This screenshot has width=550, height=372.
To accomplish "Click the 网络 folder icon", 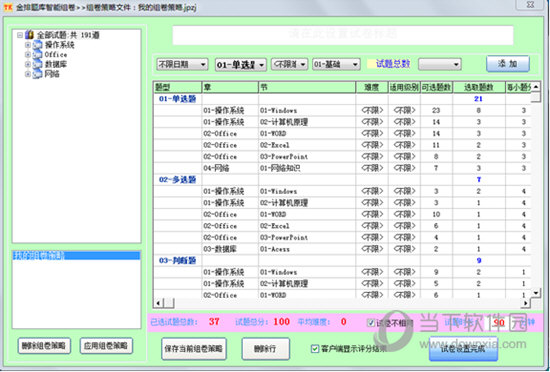I will [37, 74].
